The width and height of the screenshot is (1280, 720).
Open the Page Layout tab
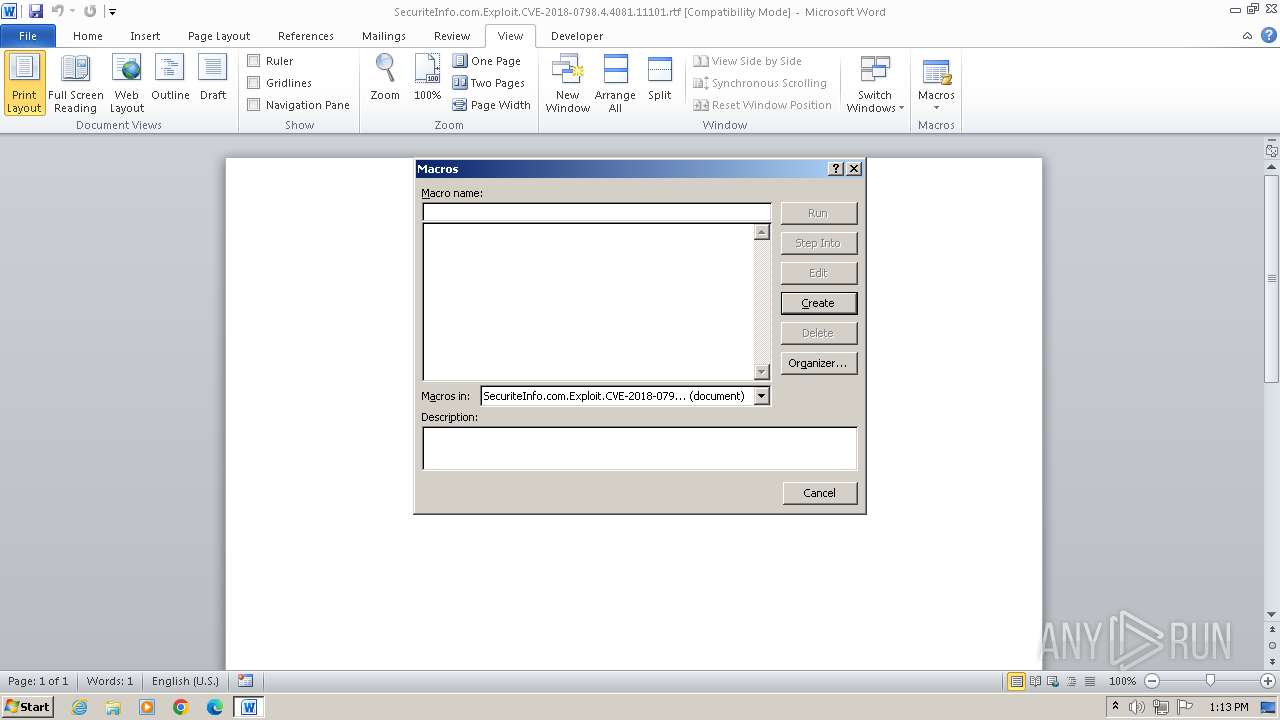tap(219, 36)
